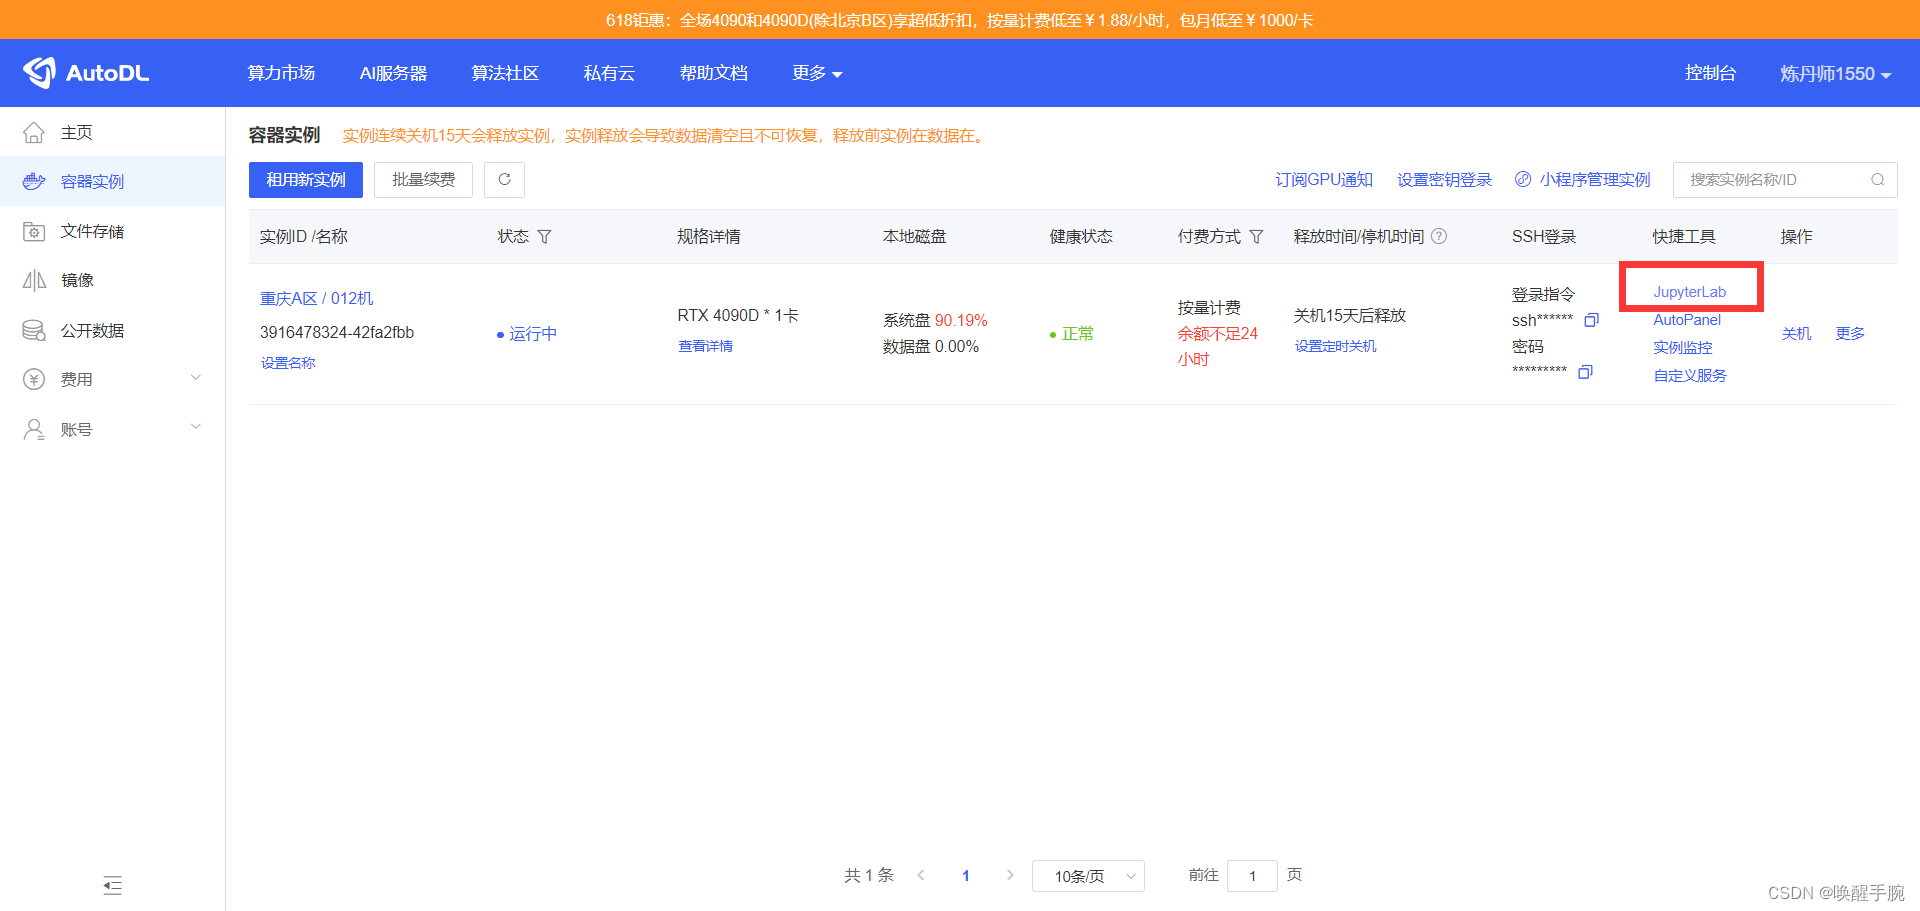
Task: Refresh the instance list
Action: click(x=504, y=180)
